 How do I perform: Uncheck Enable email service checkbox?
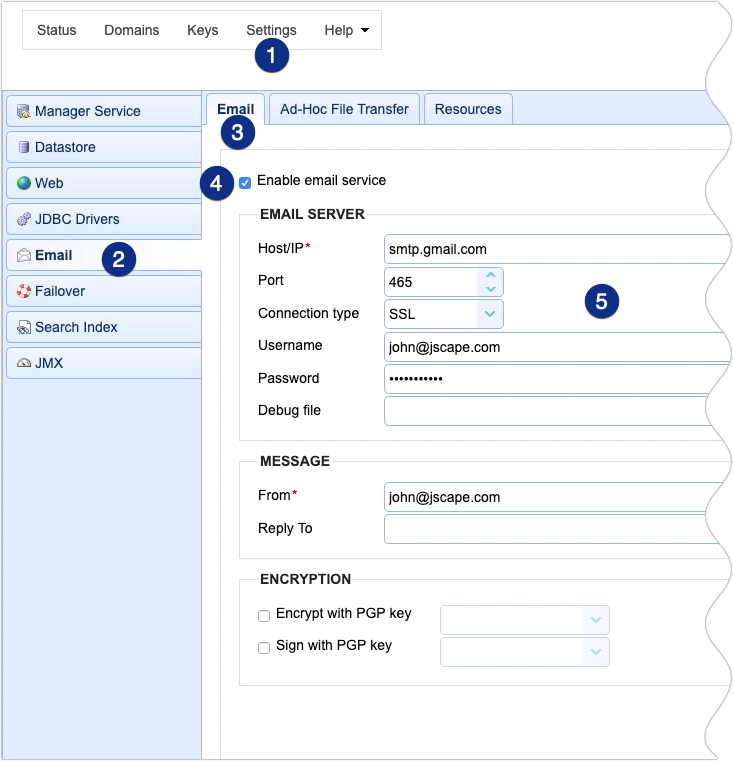[x=245, y=182]
